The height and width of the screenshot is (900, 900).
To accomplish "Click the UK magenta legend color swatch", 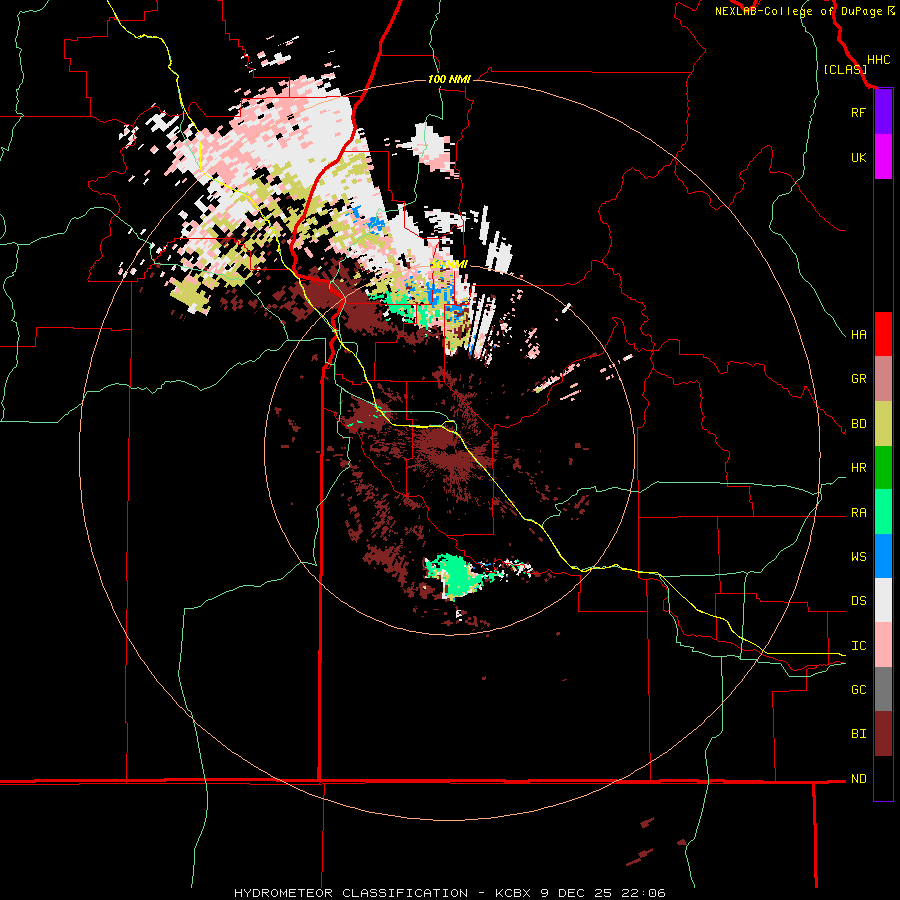I will click(883, 157).
